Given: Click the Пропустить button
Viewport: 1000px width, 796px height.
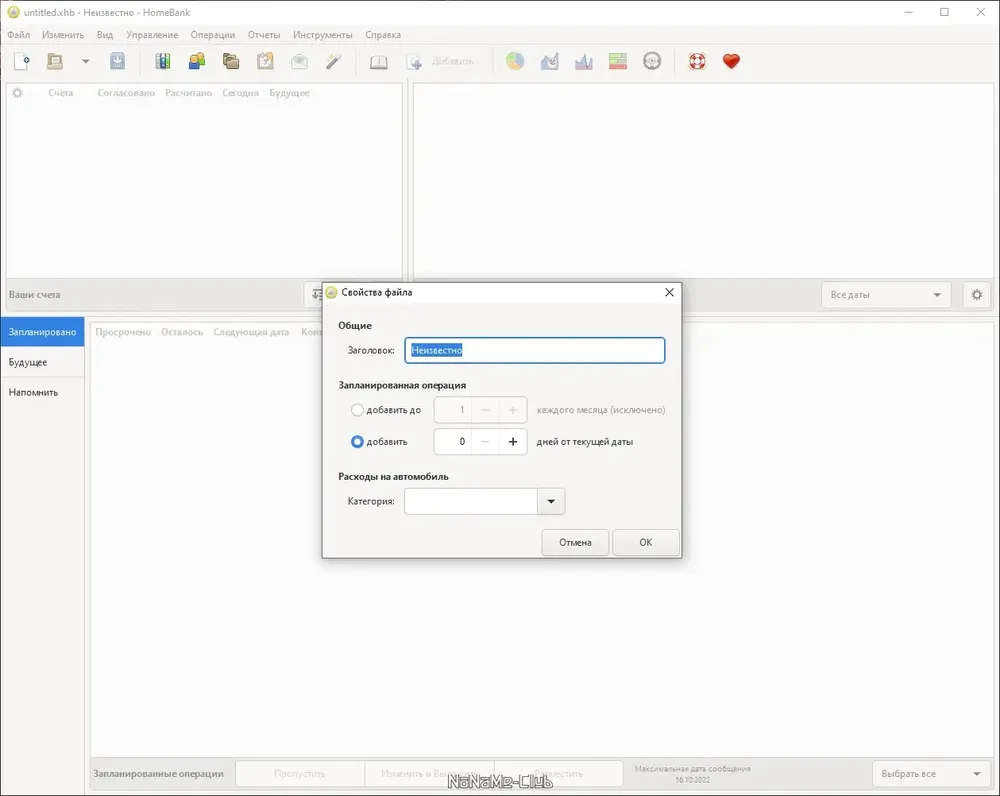Looking at the screenshot, I should pos(300,774).
